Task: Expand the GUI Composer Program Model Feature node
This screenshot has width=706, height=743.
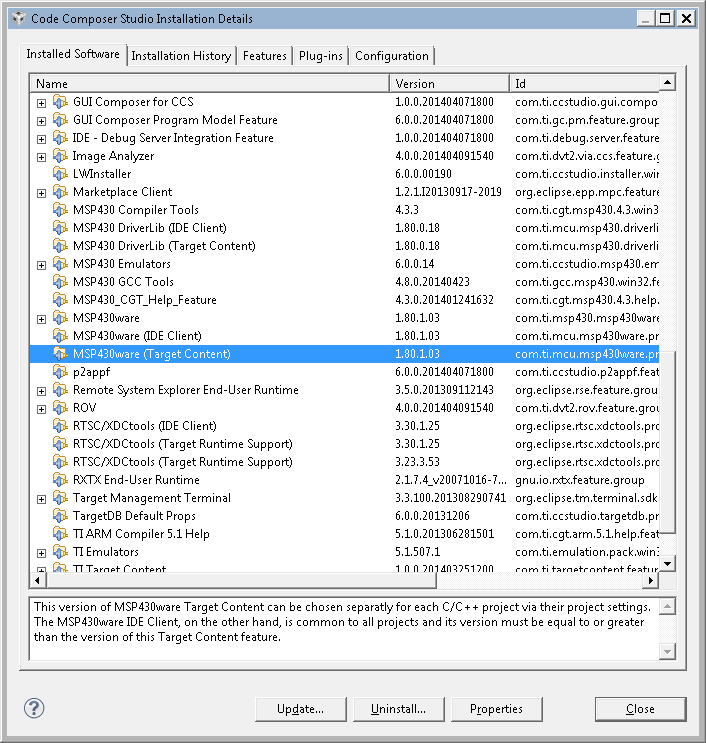Action: coord(42,121)
